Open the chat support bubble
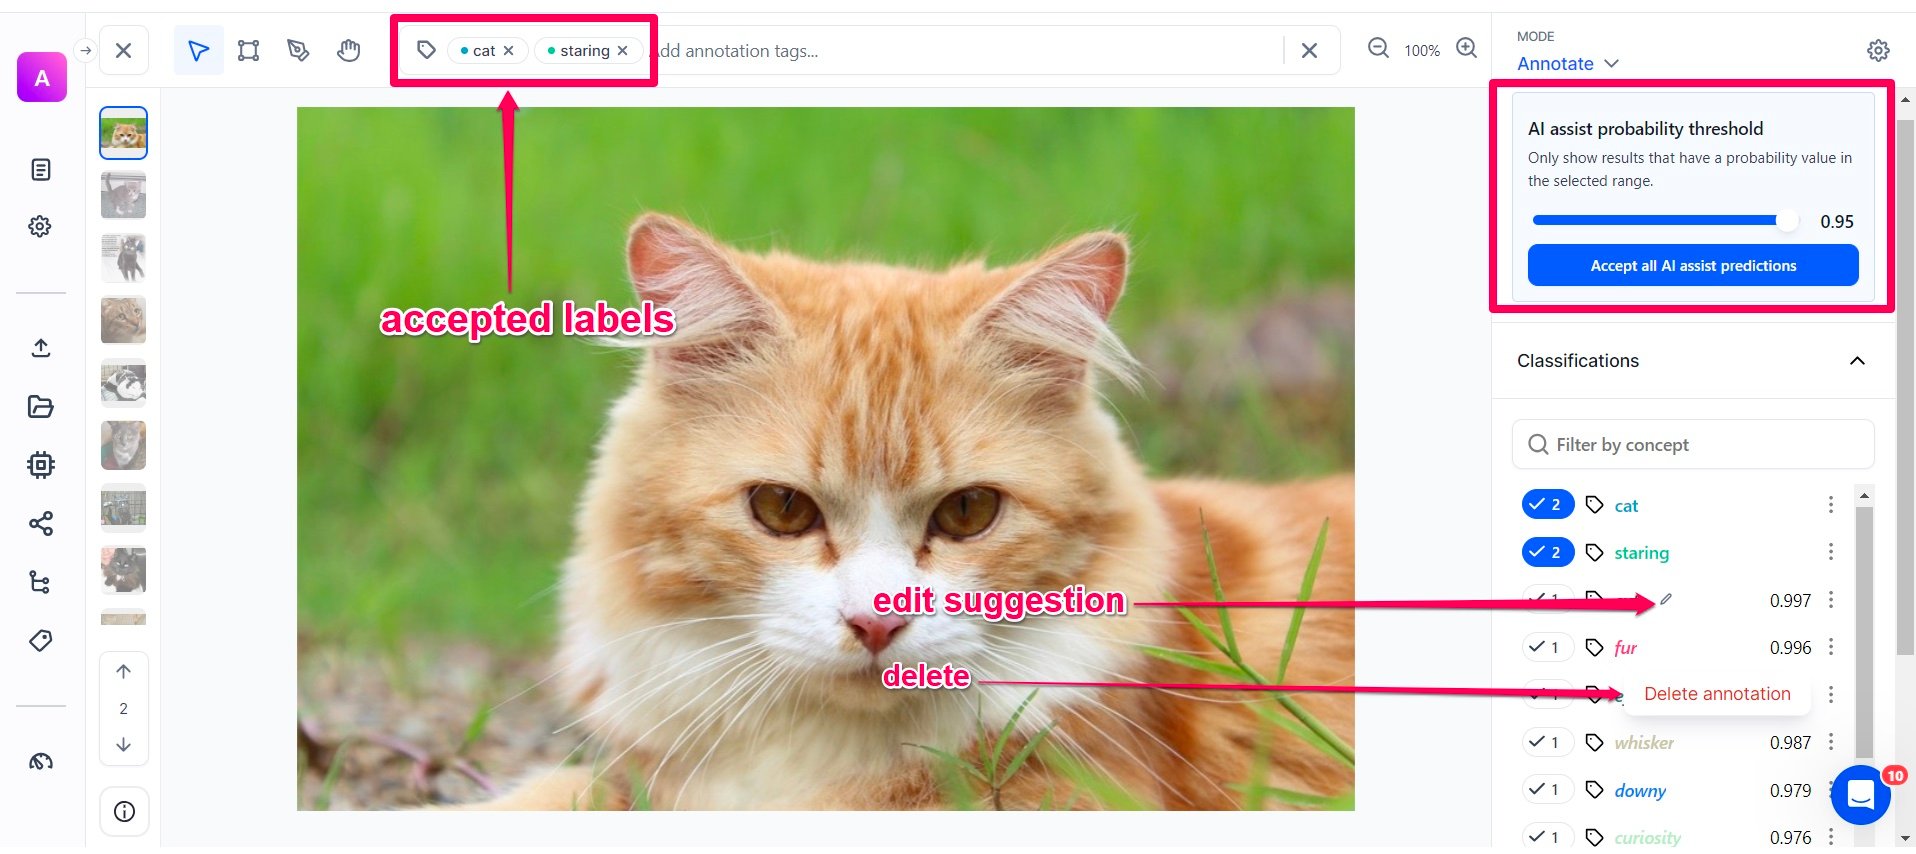 tap(1860, 795)
